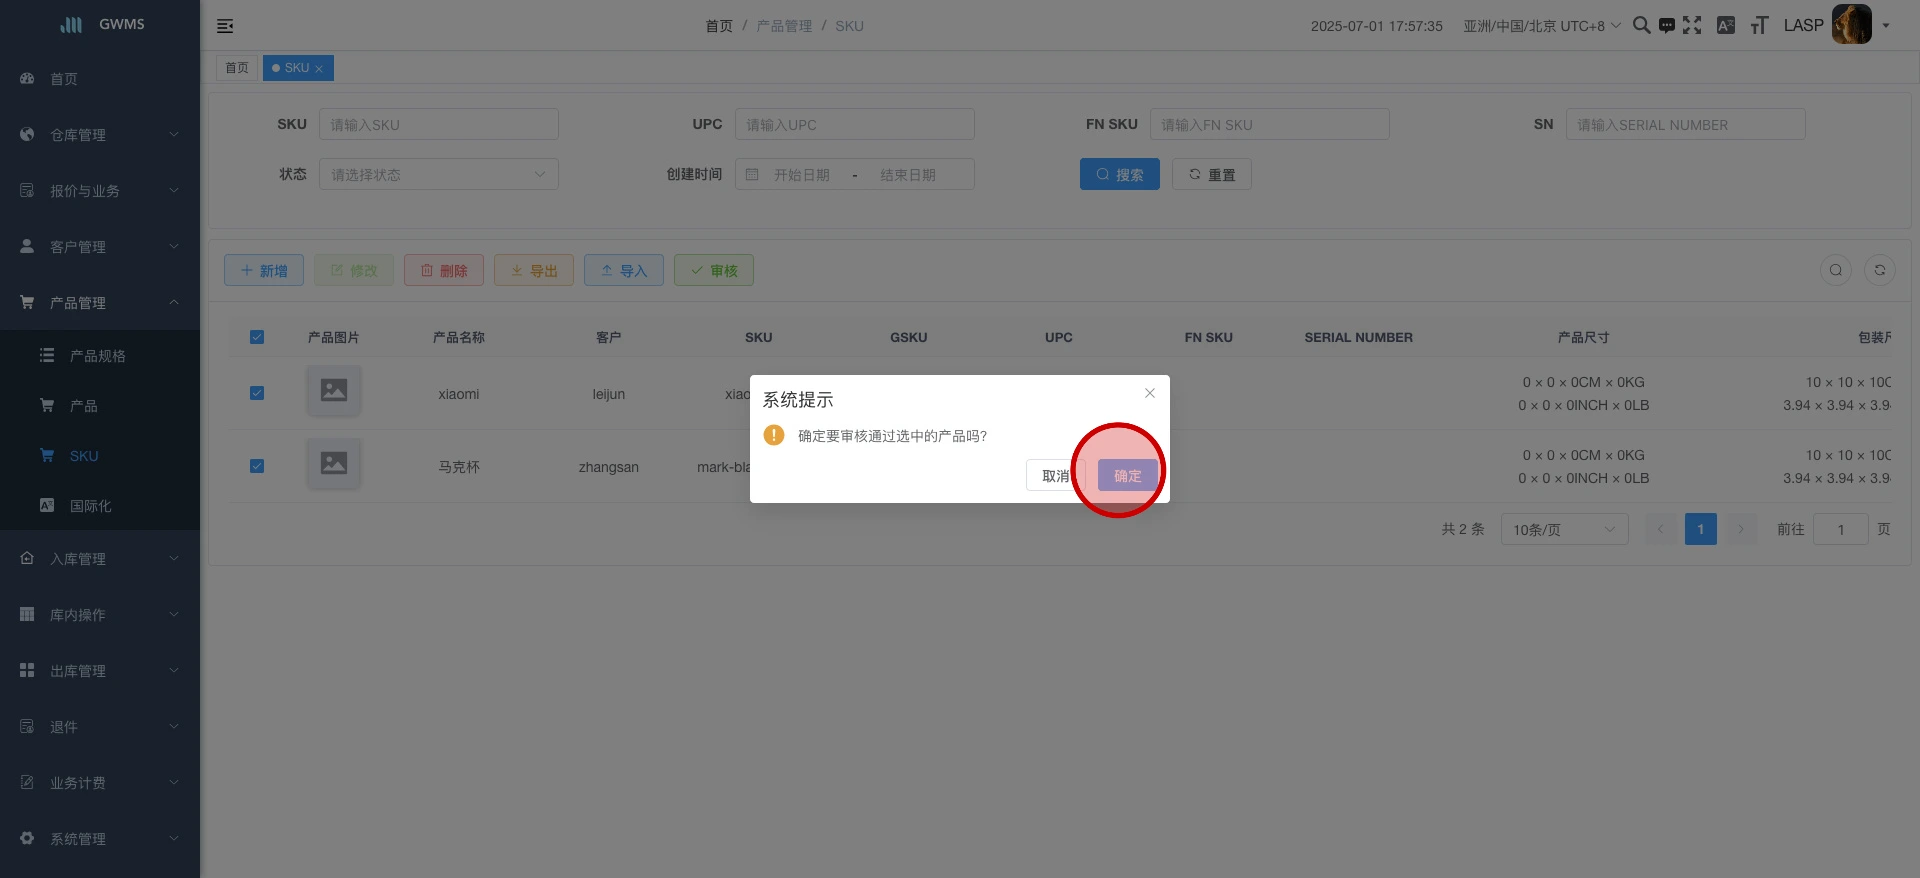
Task: Click the xiaomi product image thumbnail
Action: [x=334, y=390]
